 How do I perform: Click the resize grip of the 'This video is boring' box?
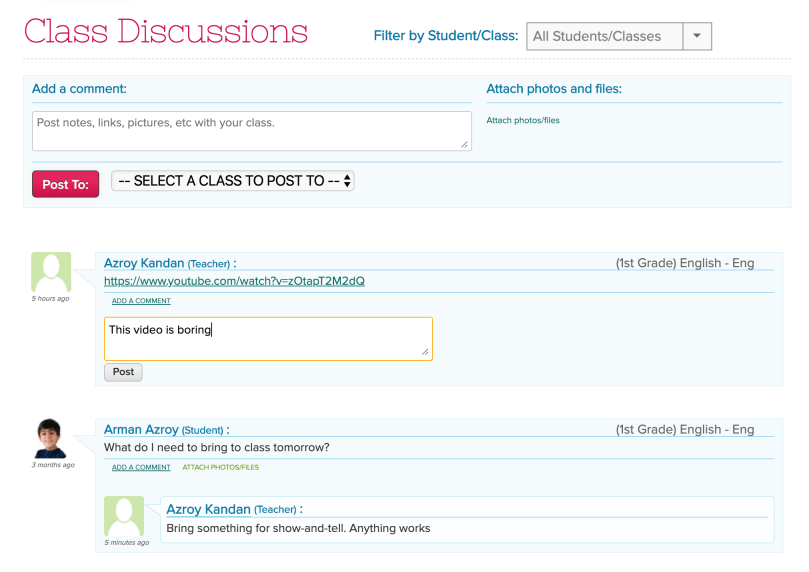tap(425, 352)
